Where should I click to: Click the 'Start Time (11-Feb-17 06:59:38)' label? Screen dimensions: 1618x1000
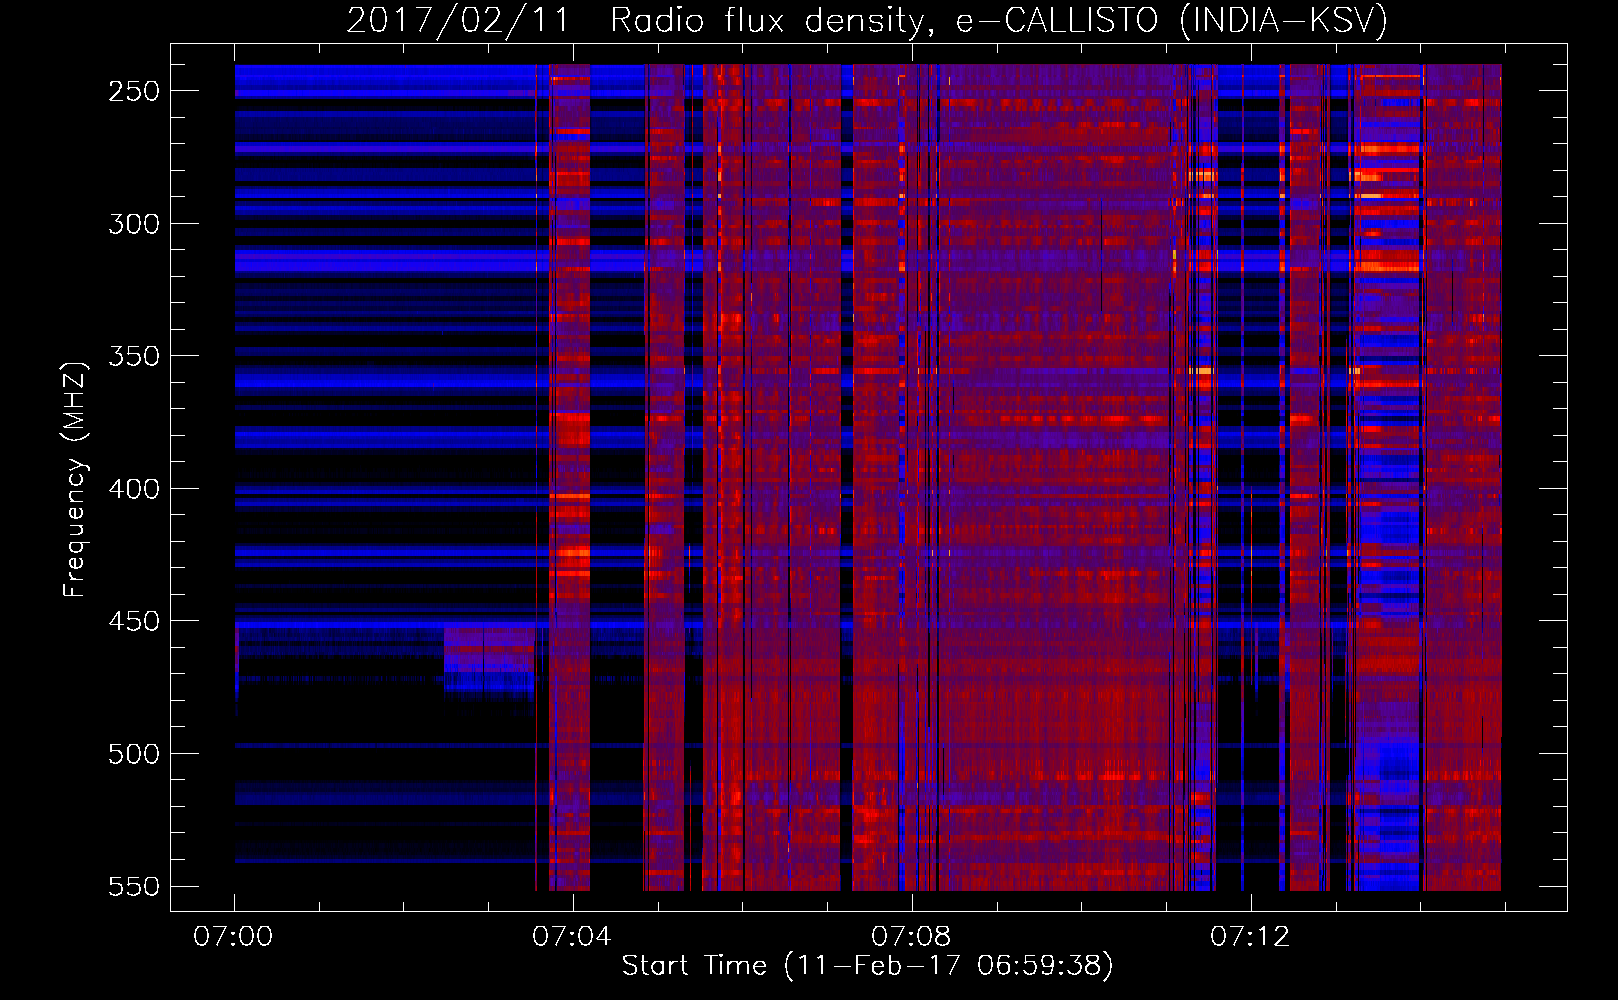[x=868, y=966]
